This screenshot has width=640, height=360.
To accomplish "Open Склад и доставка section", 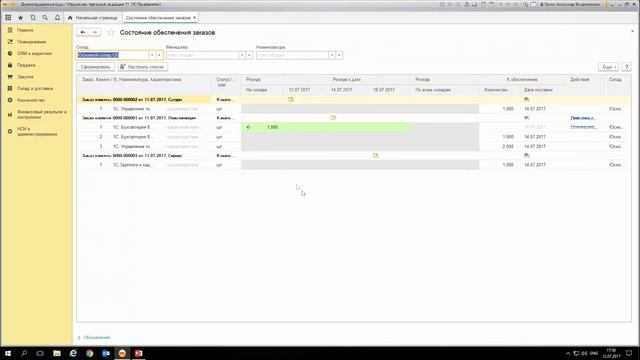I will 35,88.
